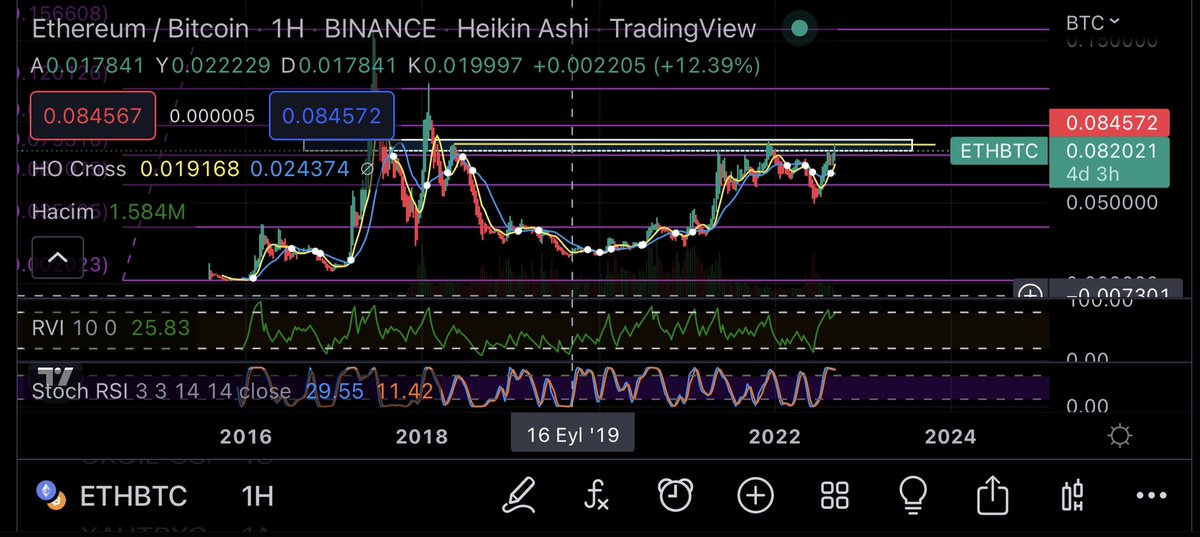
Task: Tap the plus crosshair price button
Action: tap(1030, 295)
